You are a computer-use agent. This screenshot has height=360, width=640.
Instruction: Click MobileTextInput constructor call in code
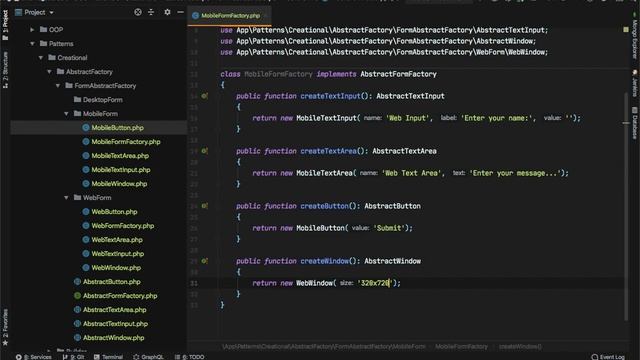(x=327, y=118)
